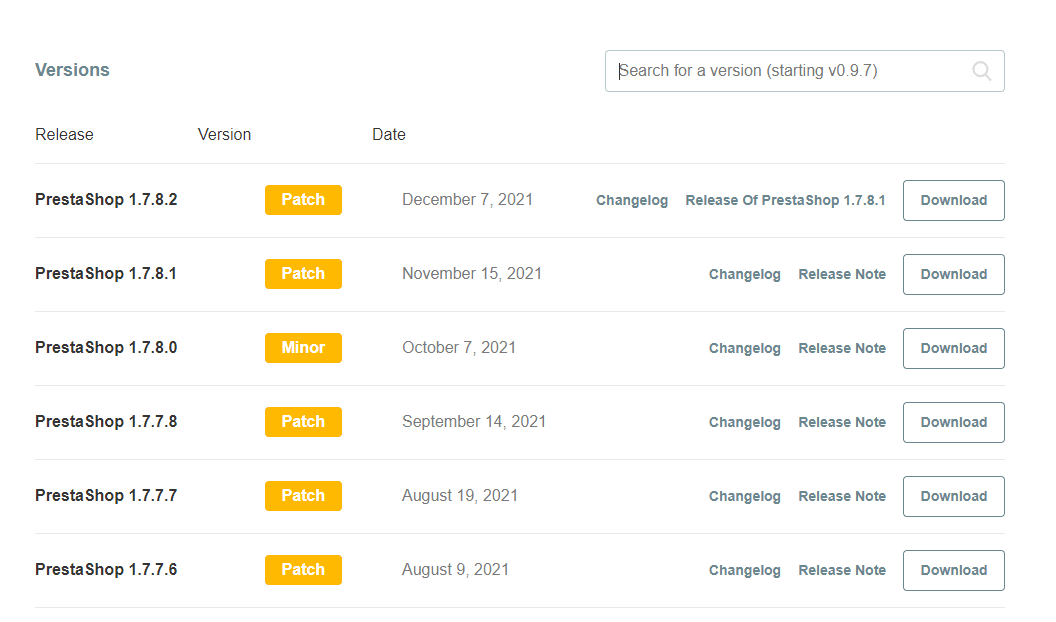The height and width of the screenshot is (622, 1056).
Task: Download PrestaShop 1.7.8.0
Action: click(x=953, y=348)
